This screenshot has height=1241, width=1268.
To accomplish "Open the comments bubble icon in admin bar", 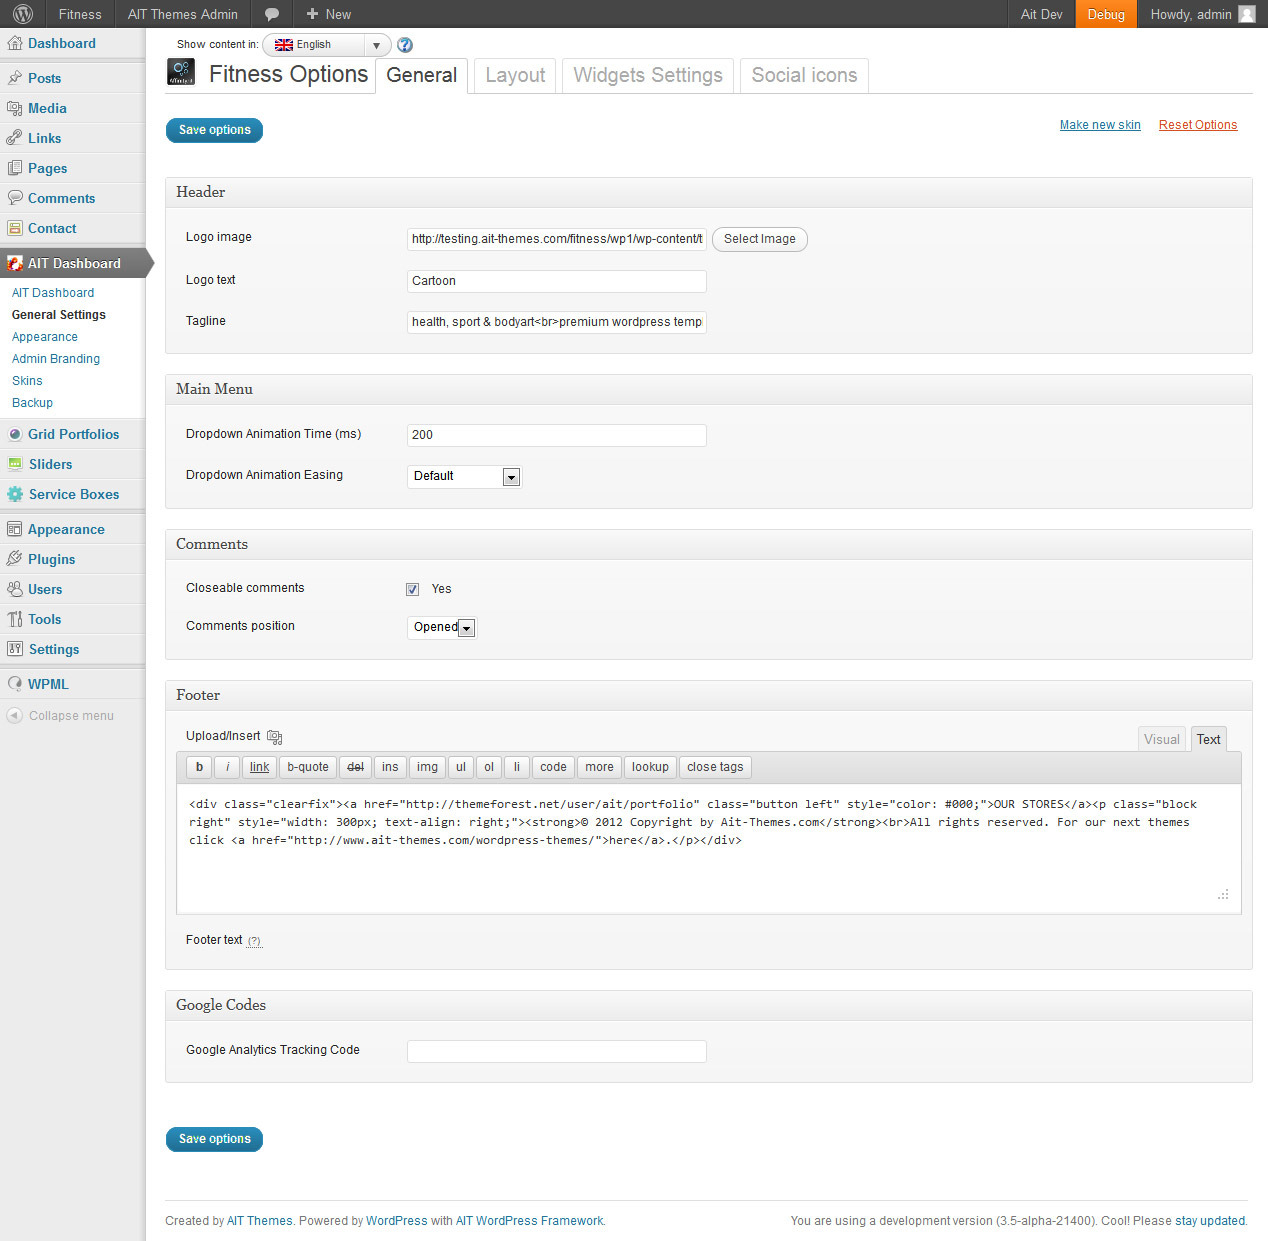I will click(272, 14).
